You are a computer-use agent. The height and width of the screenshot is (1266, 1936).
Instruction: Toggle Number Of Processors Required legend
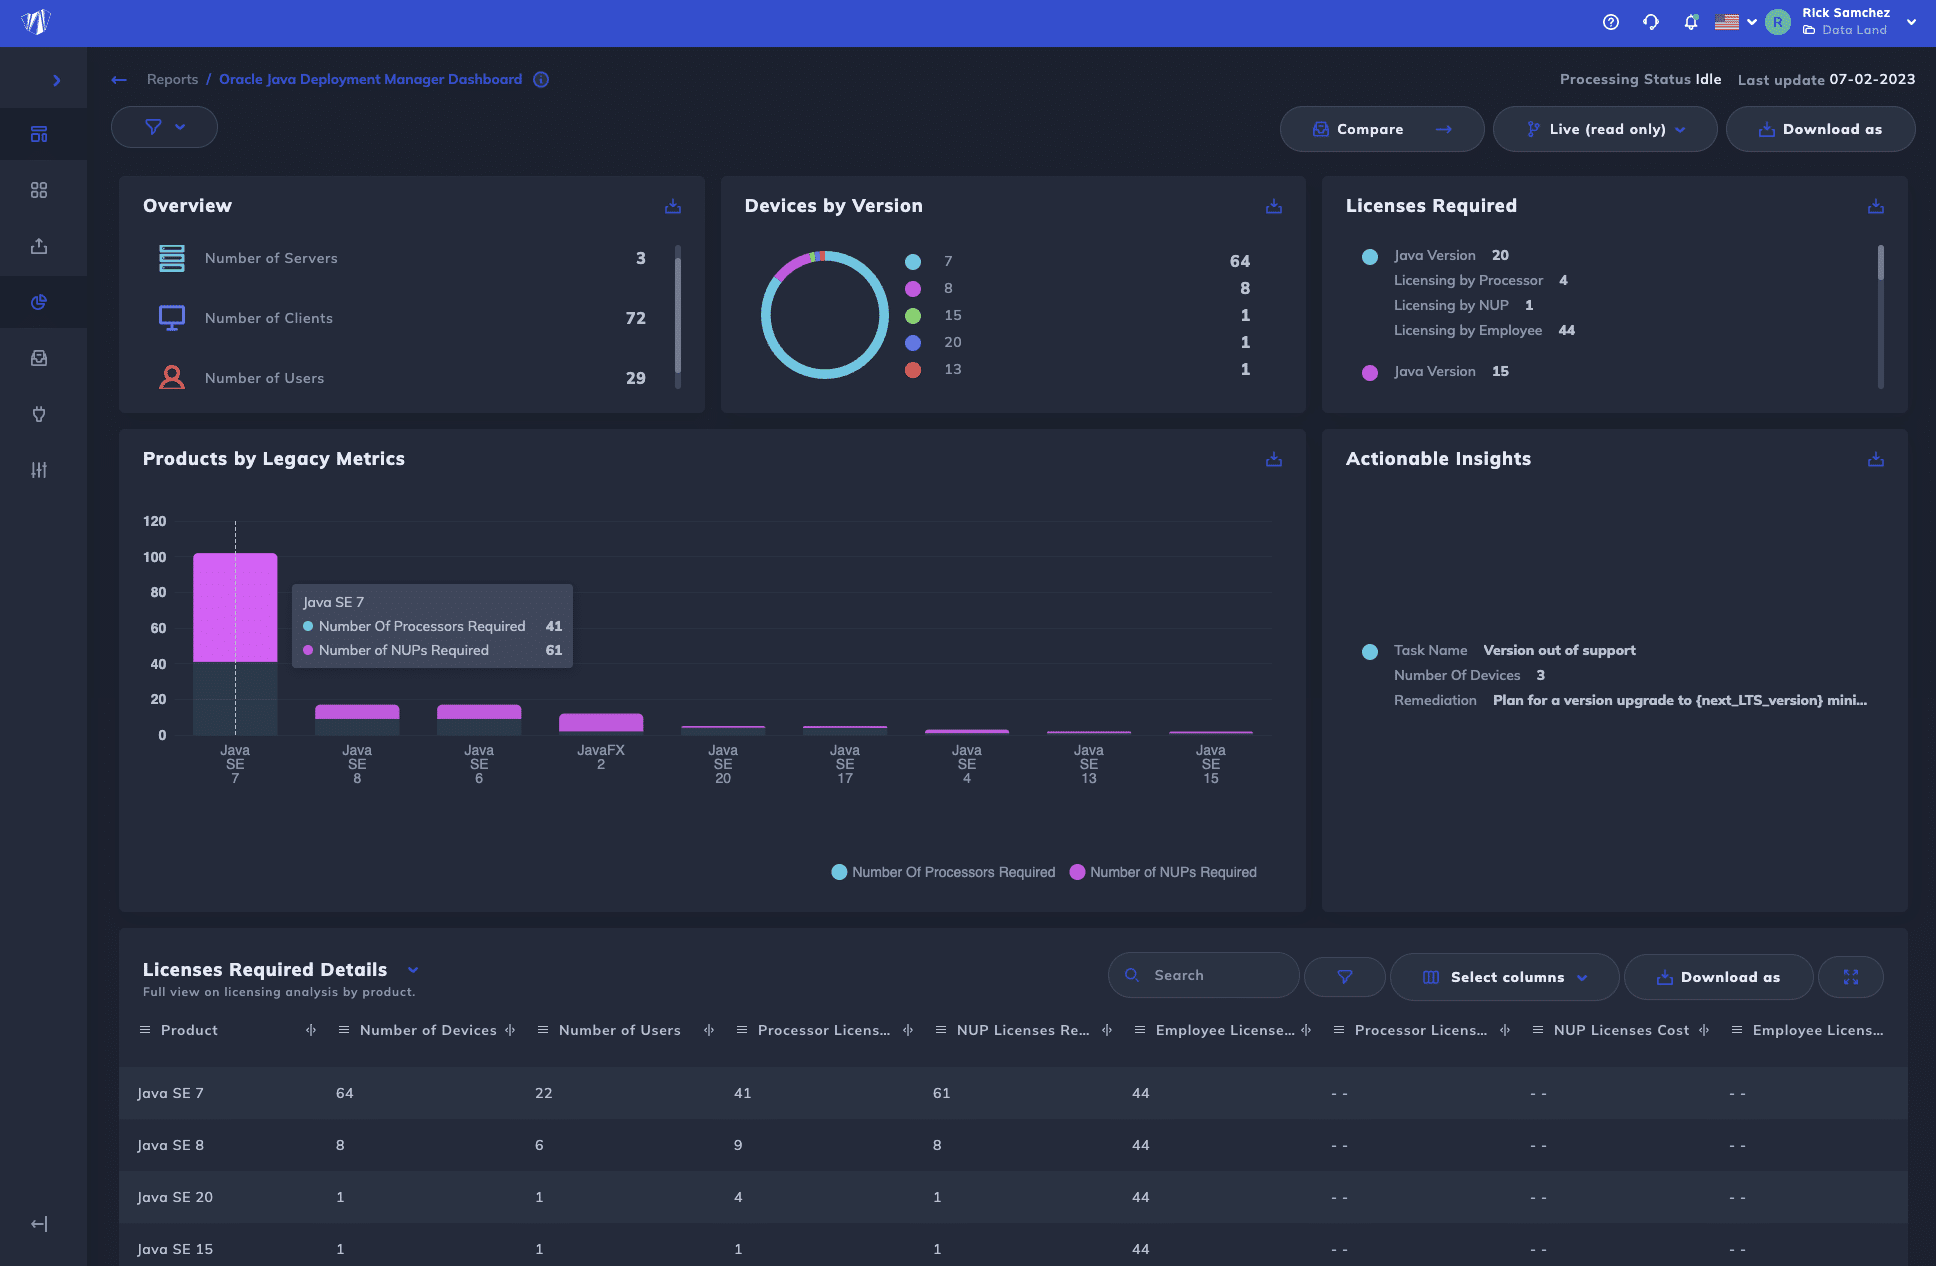943,872
